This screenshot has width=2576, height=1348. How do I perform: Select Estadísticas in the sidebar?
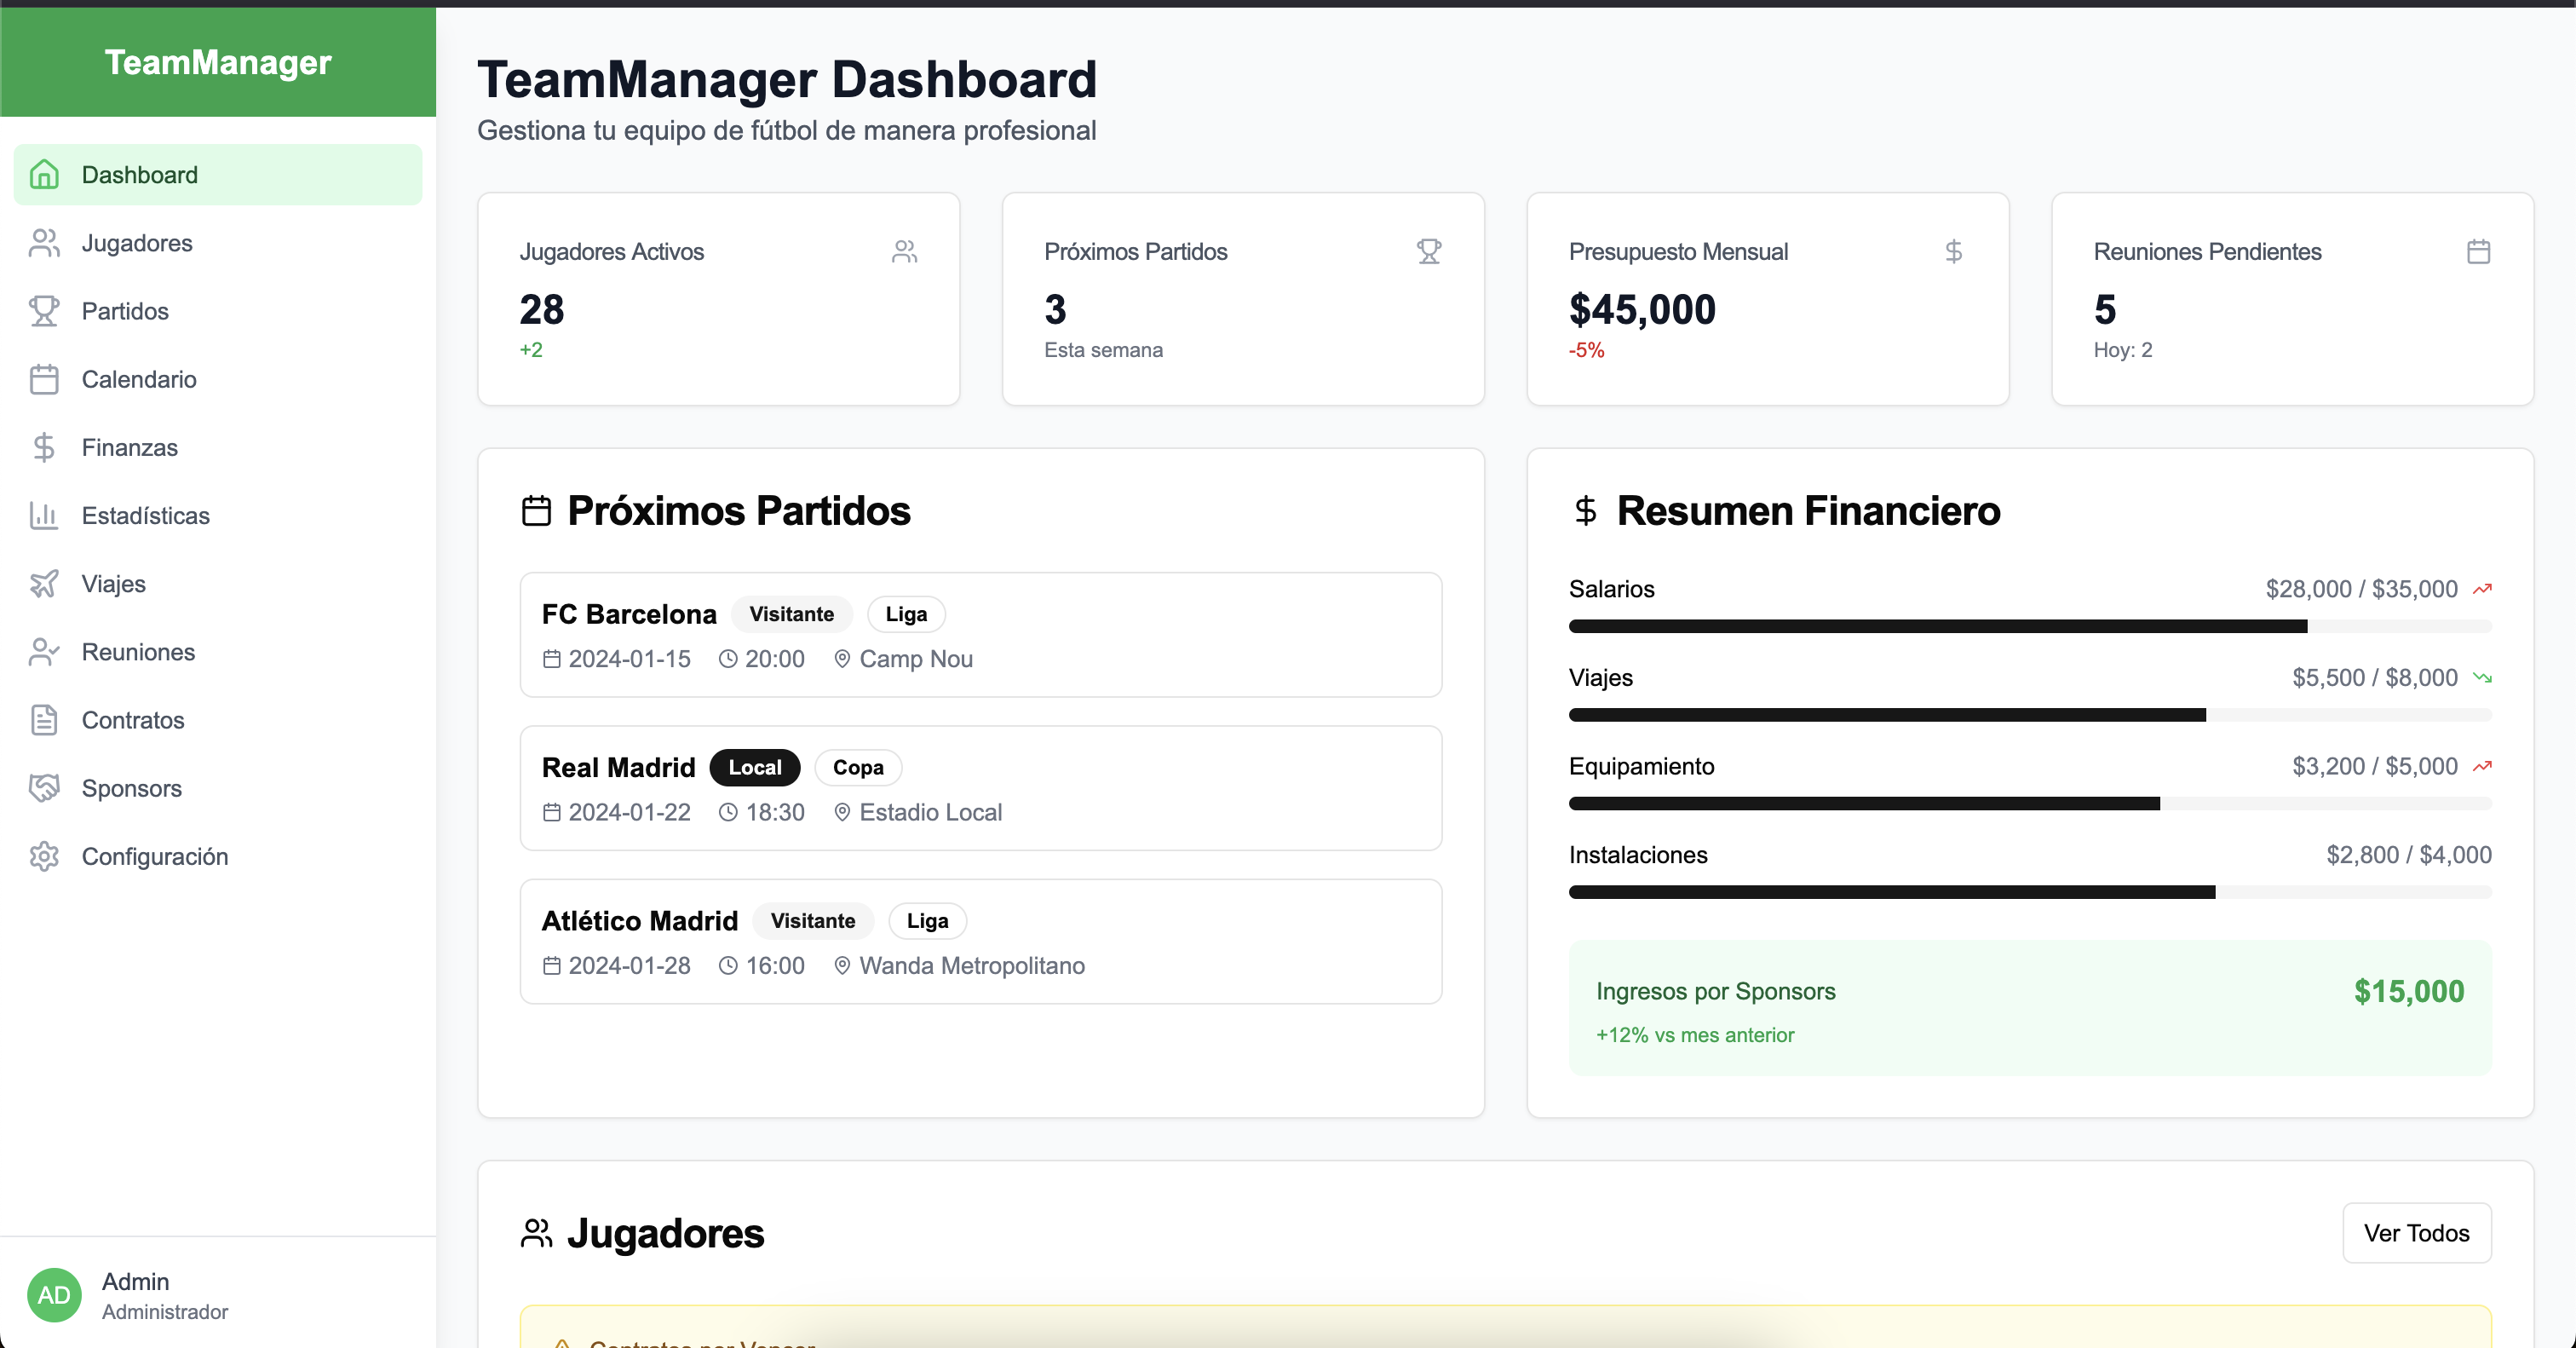pyautogui.click(x=218, y=515)
